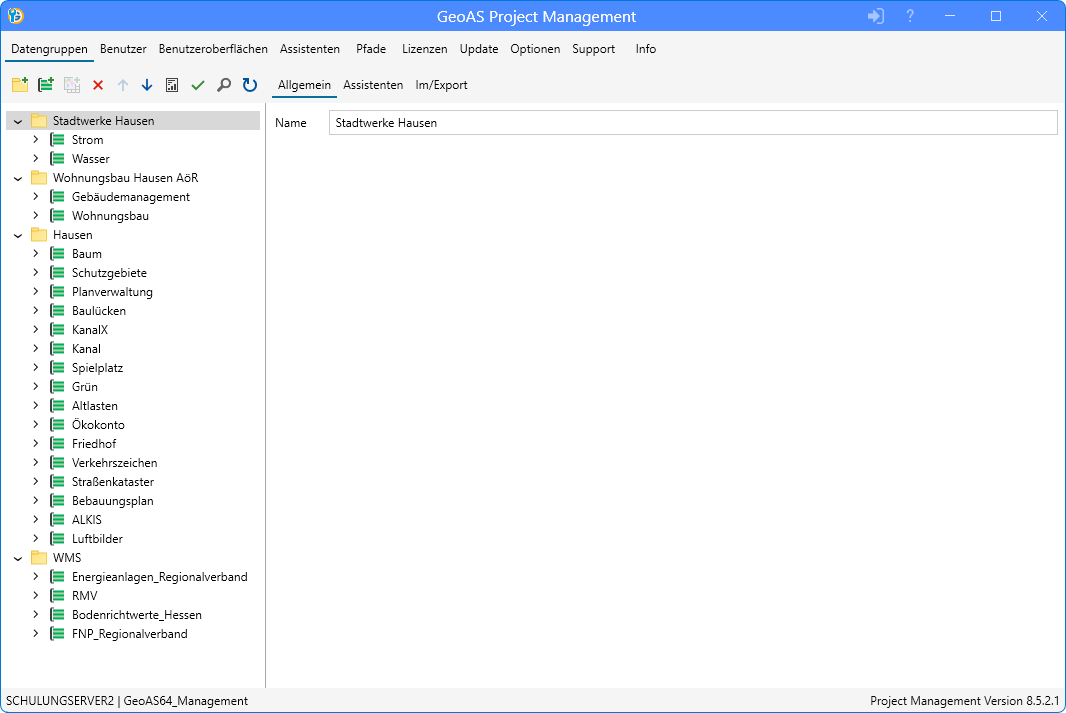Viewport: 1066px width, 713px height.
Task: Click into the Name text field
Action: 692,123
